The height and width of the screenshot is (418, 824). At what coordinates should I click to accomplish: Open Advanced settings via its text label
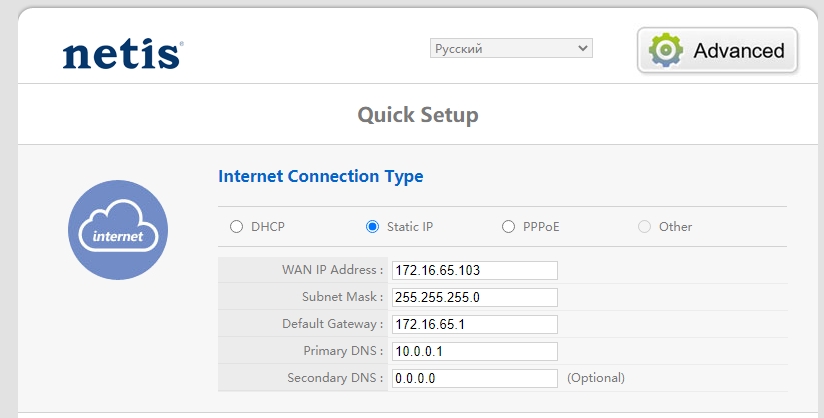pos(739,51)
